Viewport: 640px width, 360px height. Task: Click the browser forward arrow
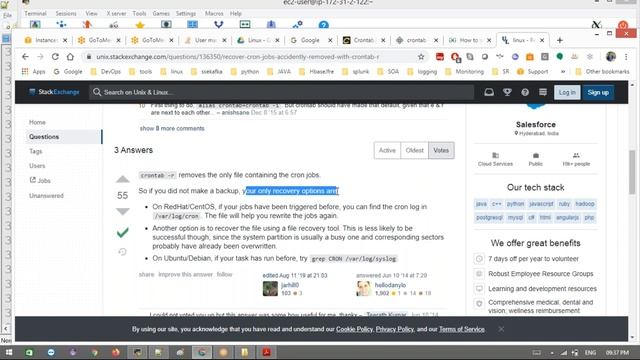(x=40, y=57)
